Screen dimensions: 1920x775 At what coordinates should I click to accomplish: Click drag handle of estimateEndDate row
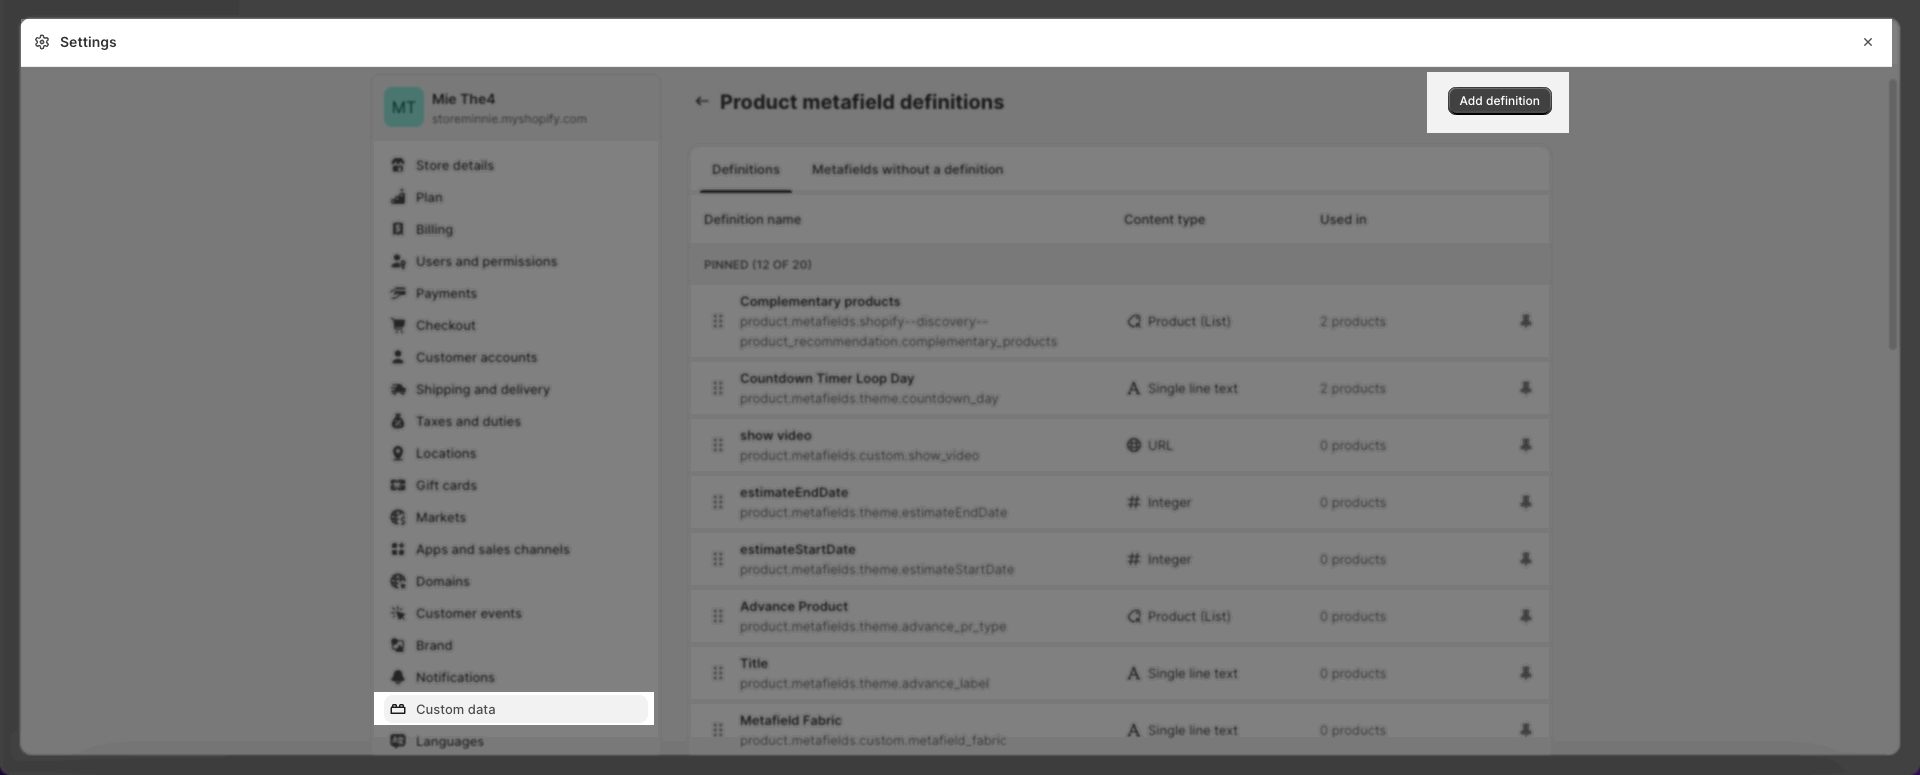click(x=718, y=502)
